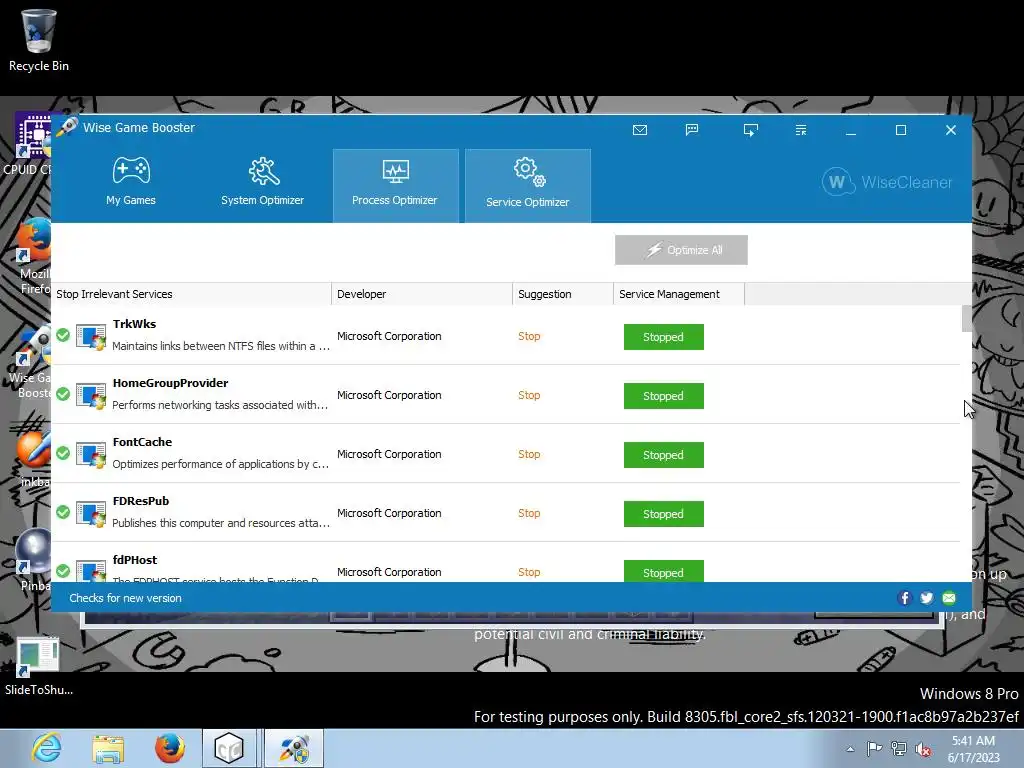Click the Optimize All button

pos(681,250)
